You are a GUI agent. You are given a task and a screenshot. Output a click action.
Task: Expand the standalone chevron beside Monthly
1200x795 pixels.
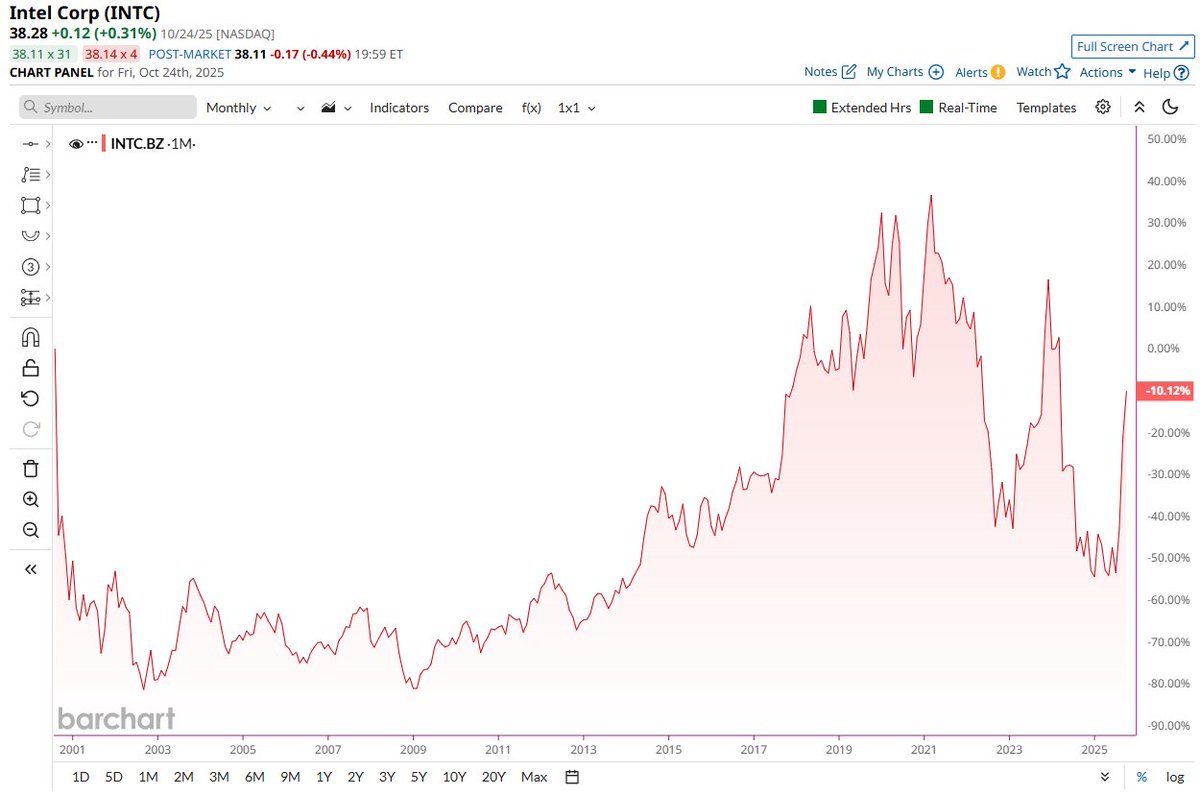click(300, 108)
